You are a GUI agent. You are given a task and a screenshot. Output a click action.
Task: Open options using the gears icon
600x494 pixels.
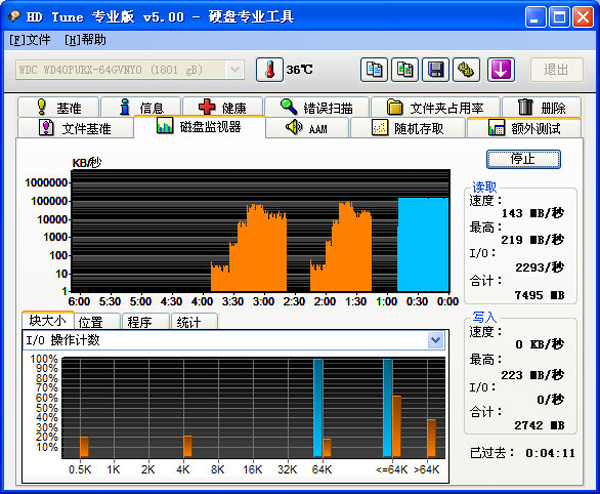click(466, 70)
